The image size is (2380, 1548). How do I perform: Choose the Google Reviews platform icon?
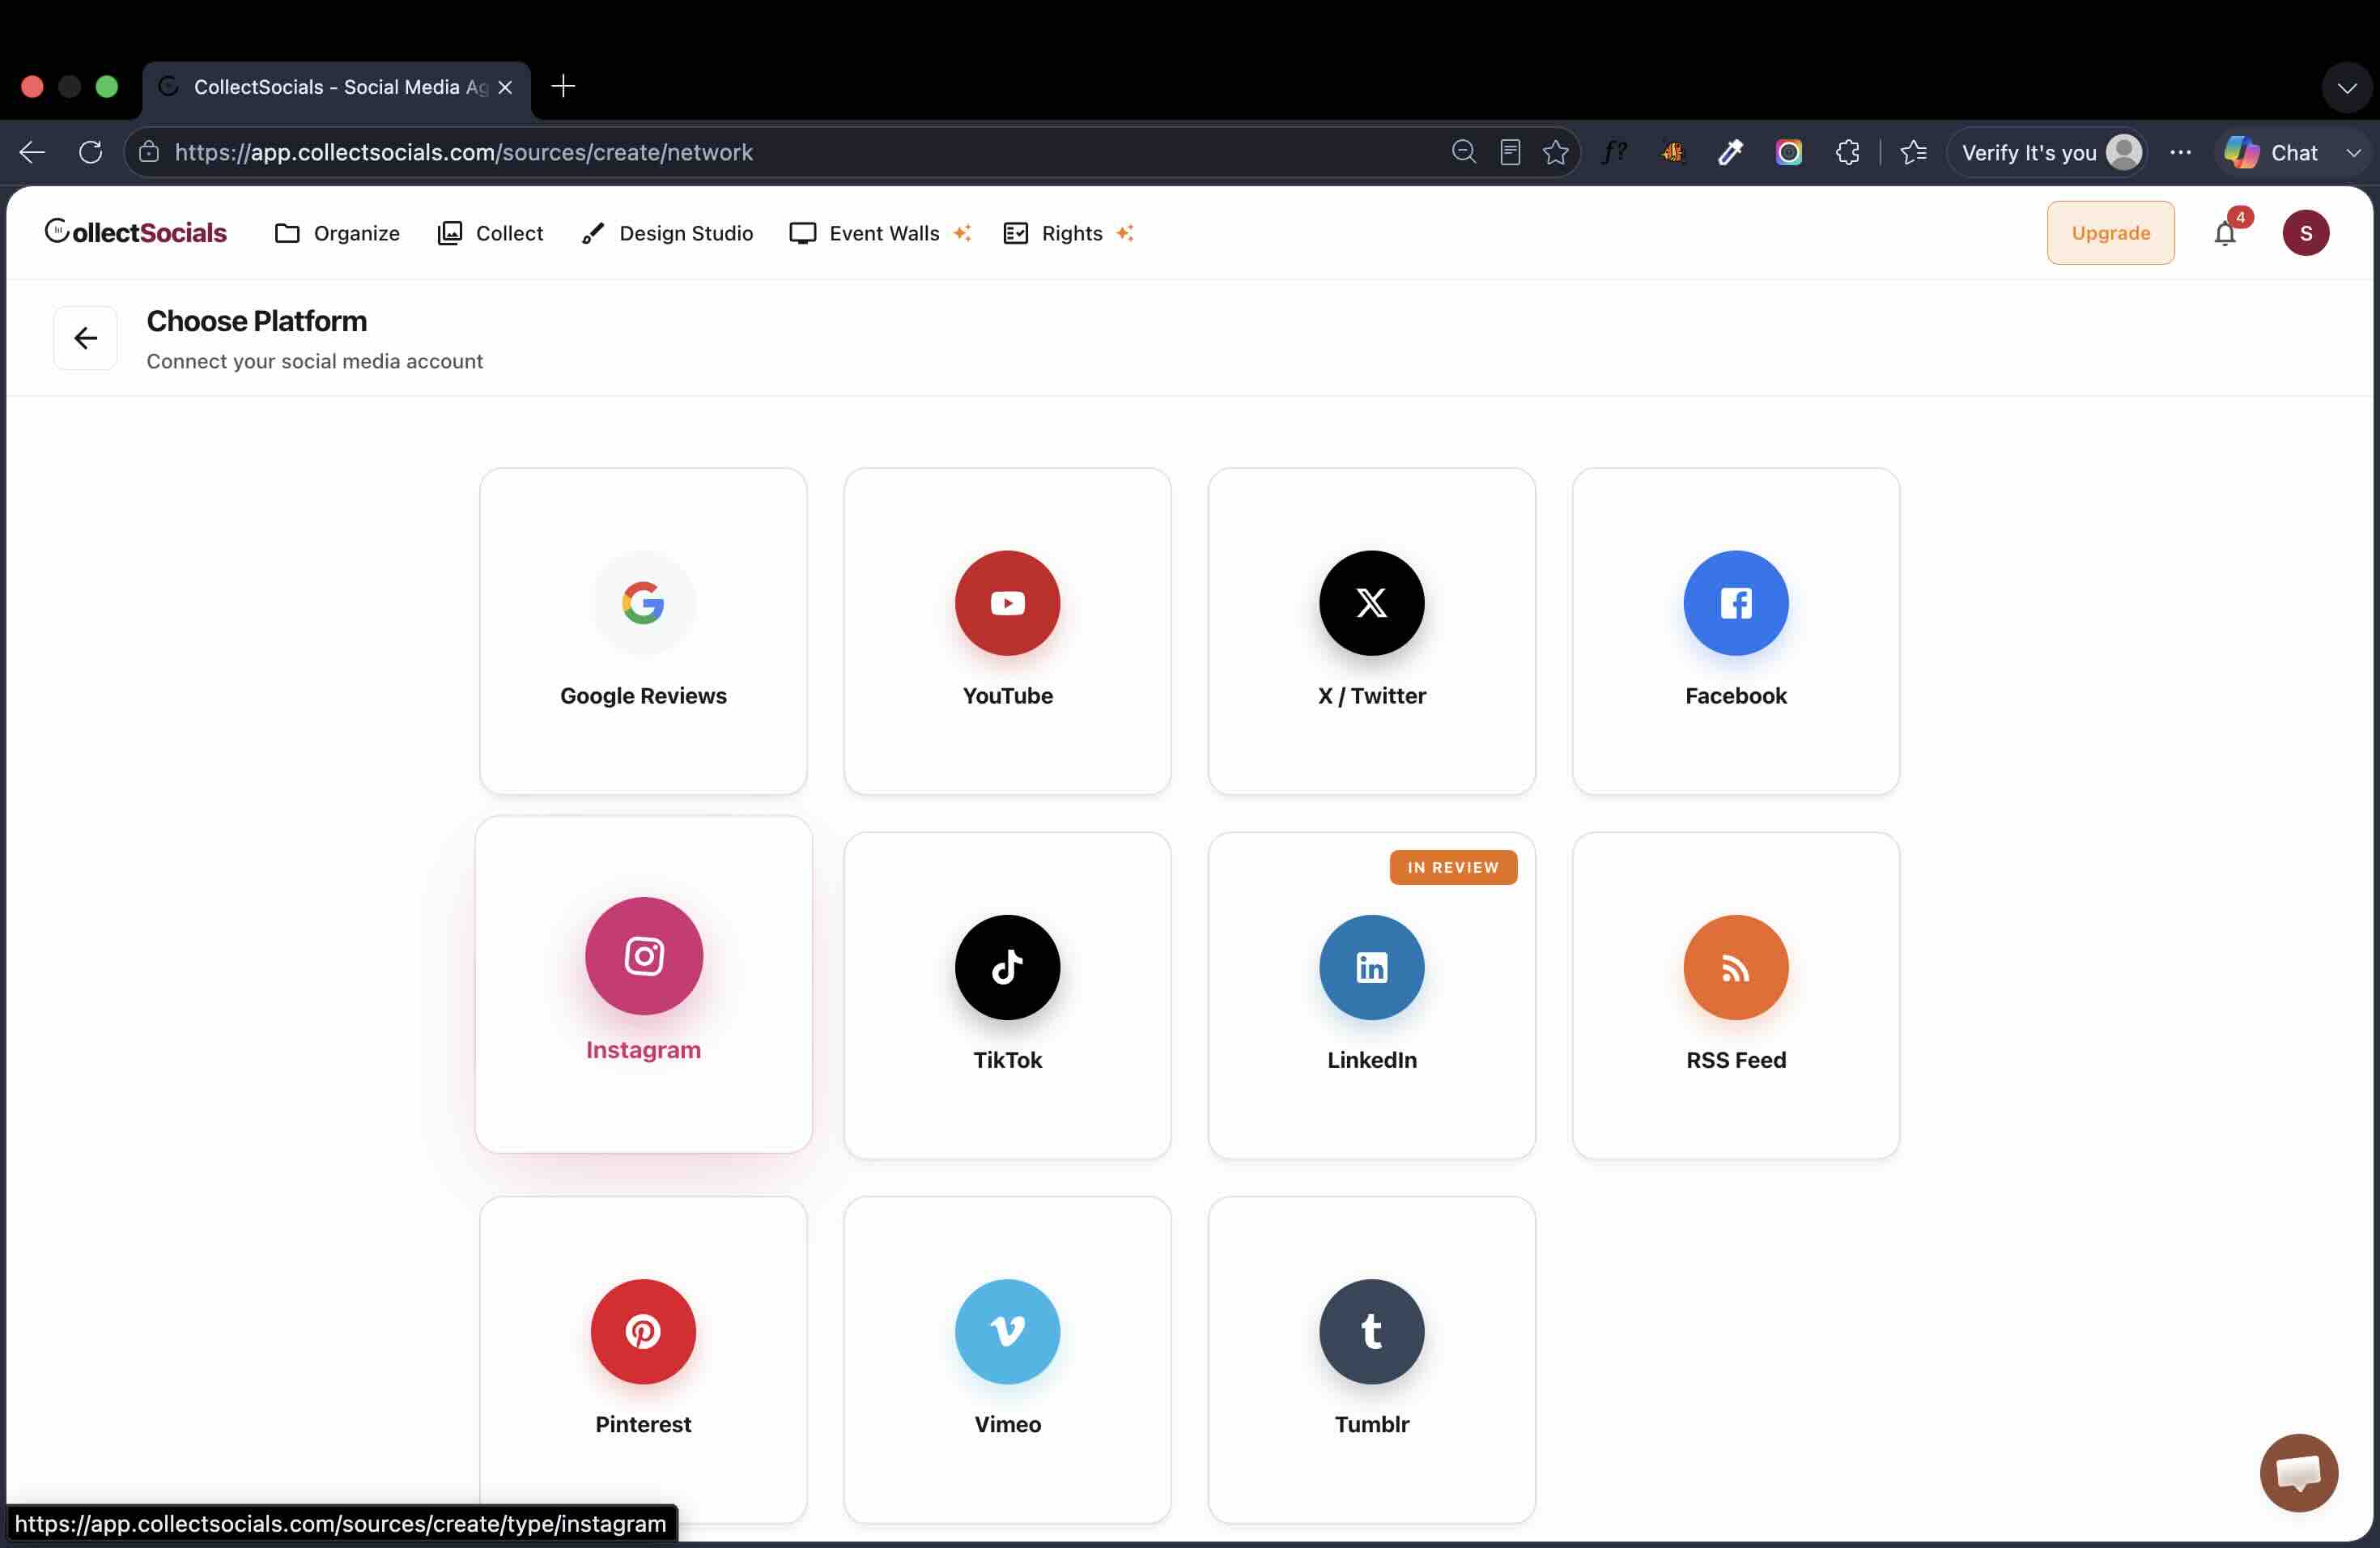pos(643,603)
